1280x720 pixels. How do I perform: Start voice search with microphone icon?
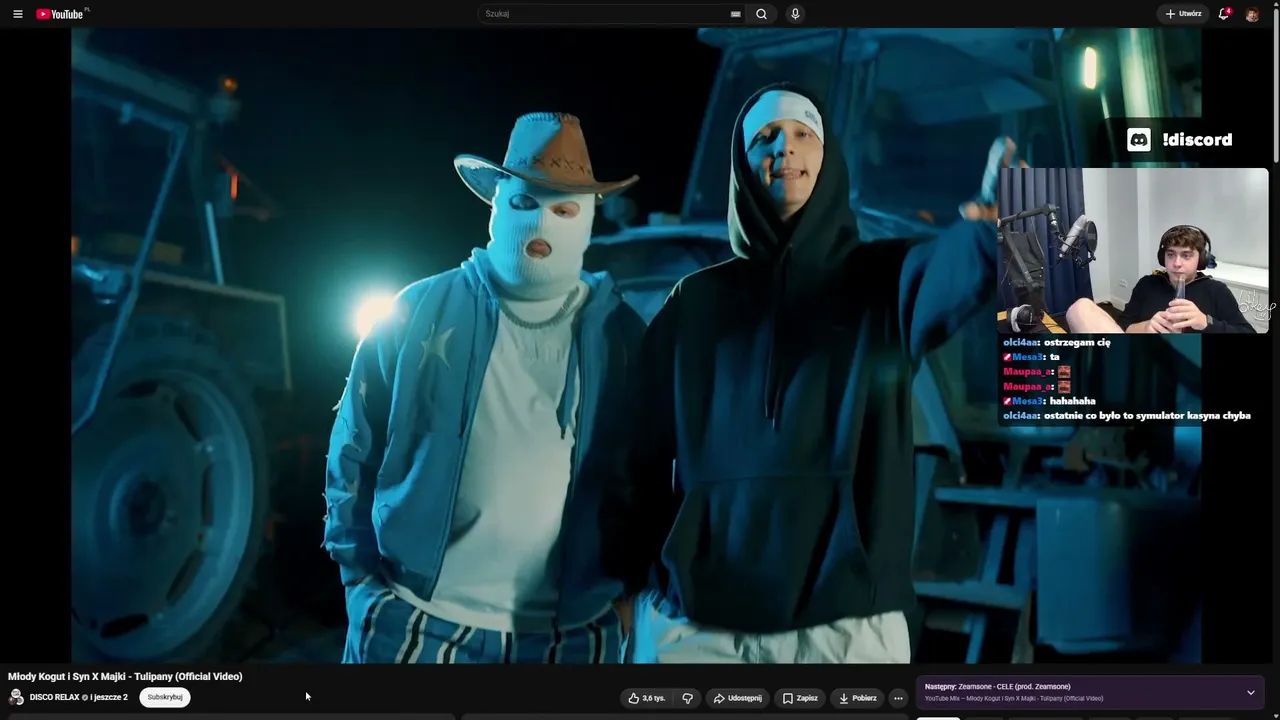point(795,14)
